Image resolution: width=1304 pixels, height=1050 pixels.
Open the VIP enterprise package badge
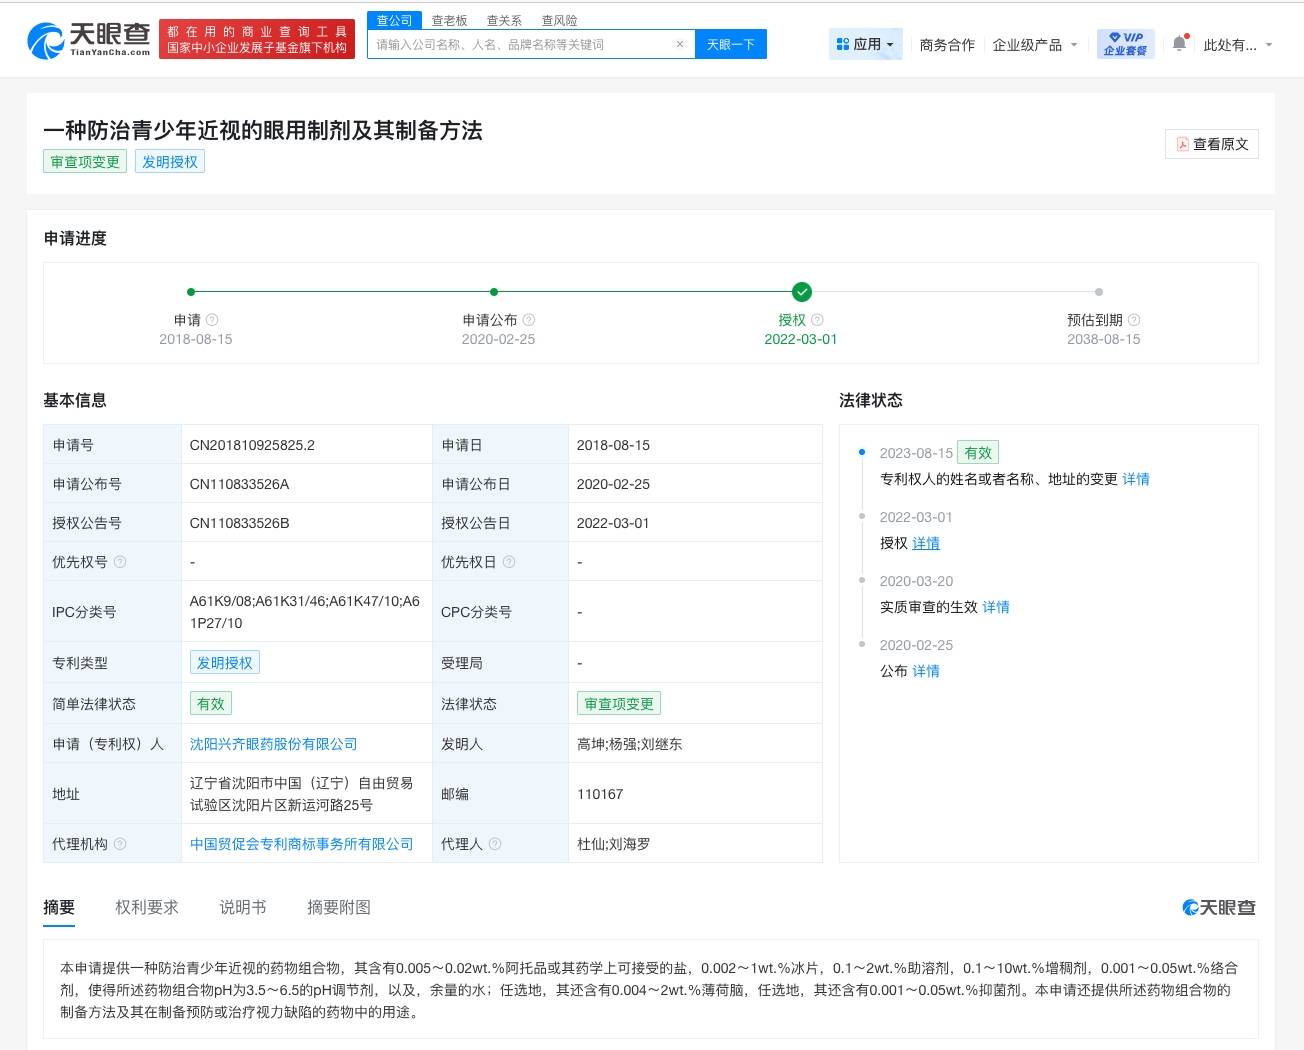[x=1125, y=44]
